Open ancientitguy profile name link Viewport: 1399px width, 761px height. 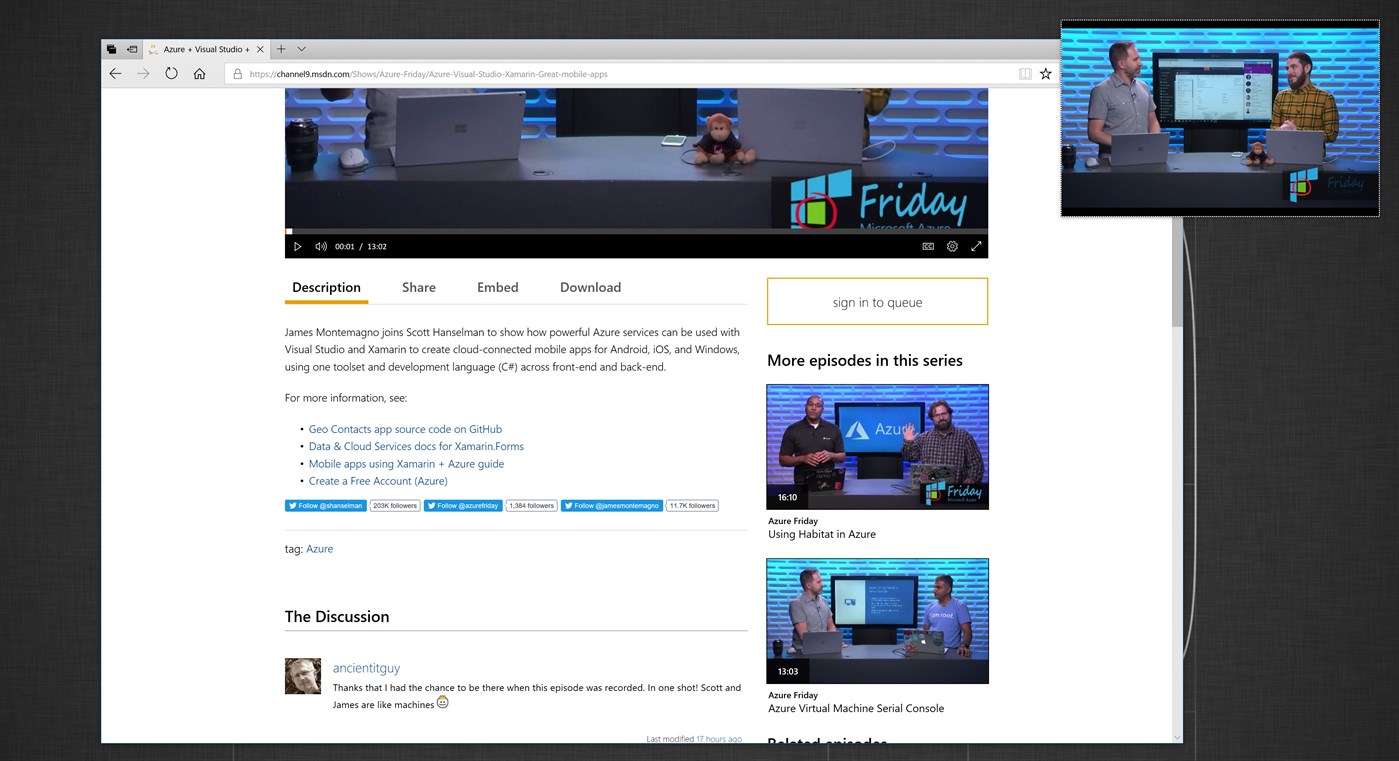coord(366,668)
